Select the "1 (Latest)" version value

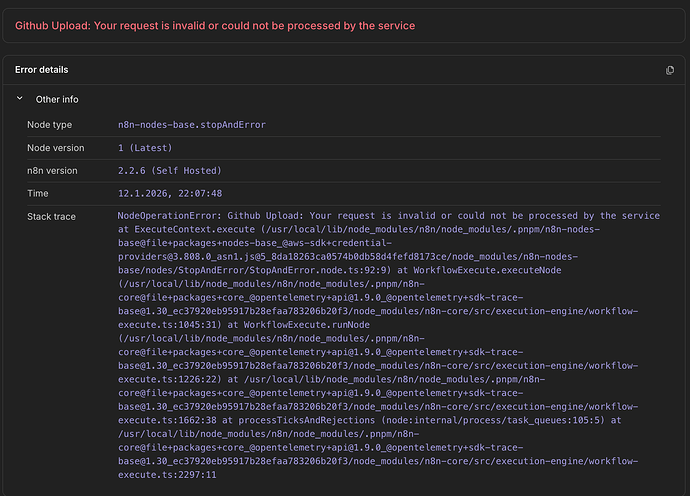(x=145, y=148)
